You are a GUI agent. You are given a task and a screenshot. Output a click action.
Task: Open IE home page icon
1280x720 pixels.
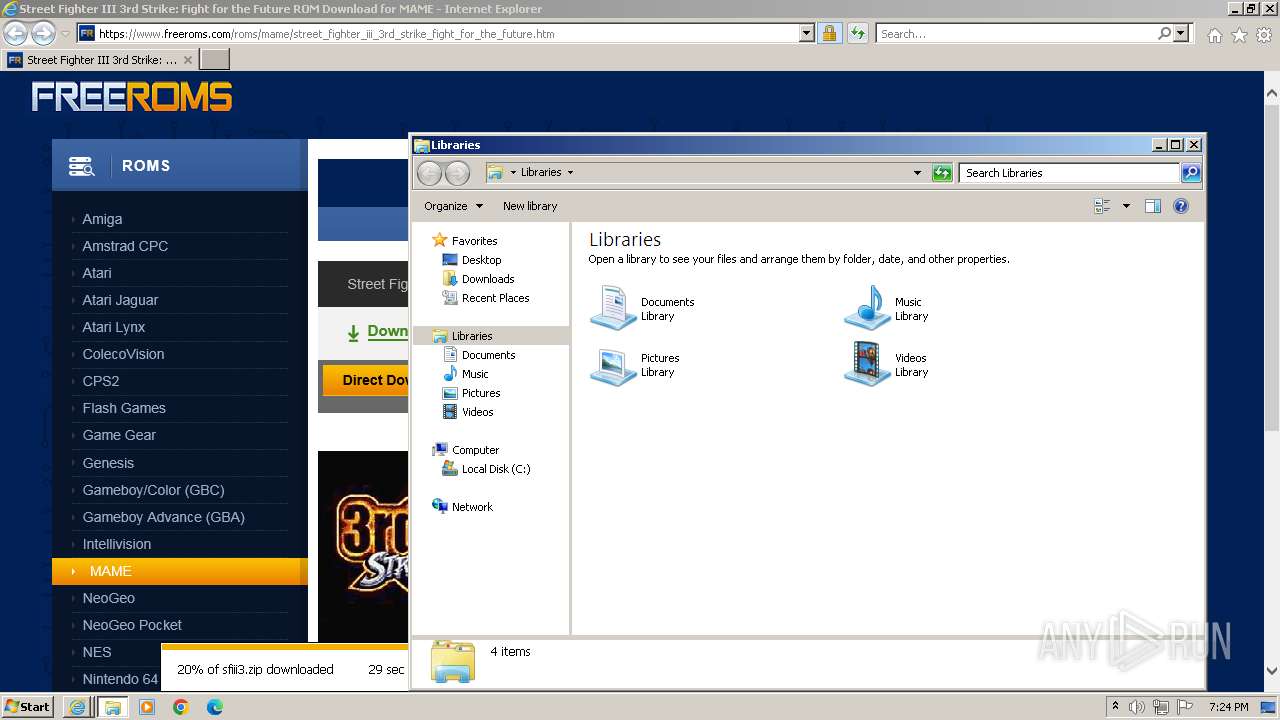tap(1214, 35)
